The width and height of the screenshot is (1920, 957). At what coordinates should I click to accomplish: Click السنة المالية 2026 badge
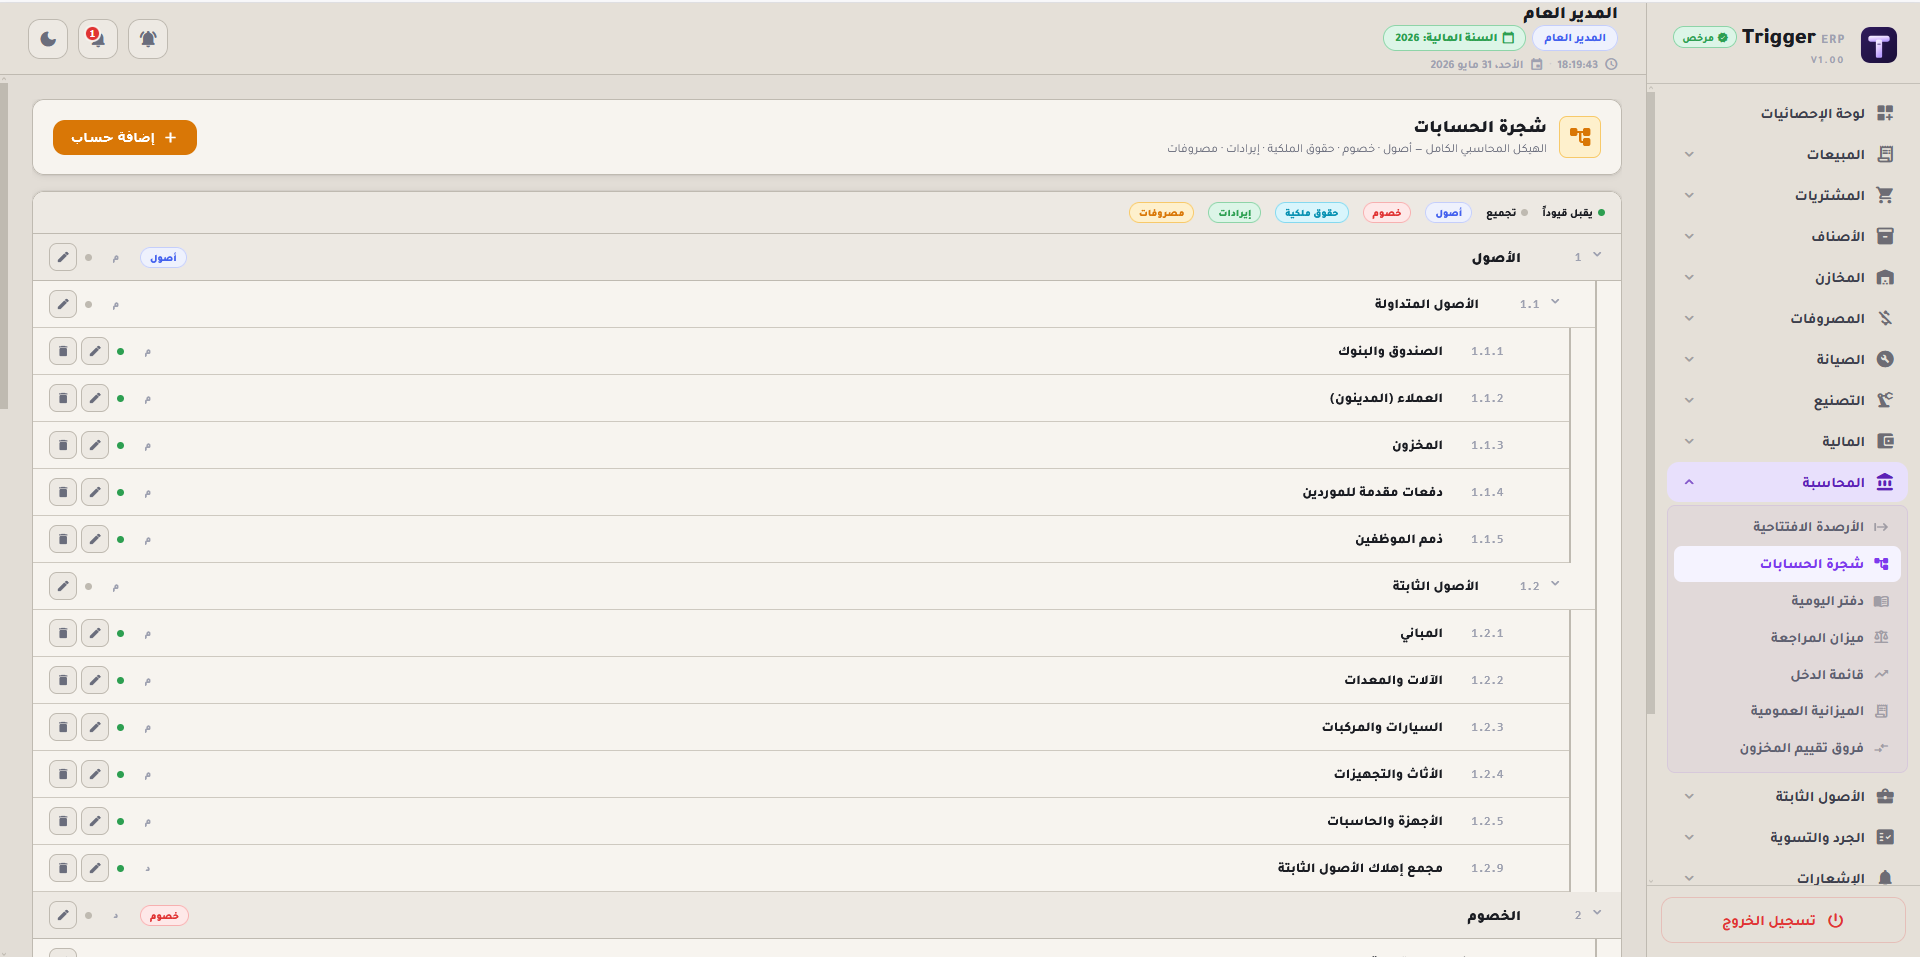pyautogui.click(x=1454, y=38)
